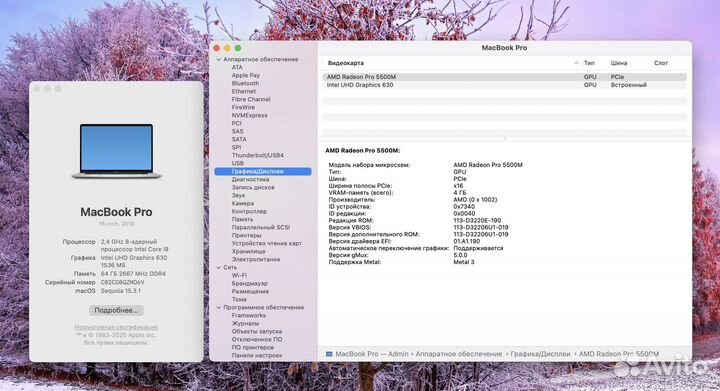Select Размещения in sidebar
Screen dimensions: 720x391
pyautogui.click(x=250, y=291)
